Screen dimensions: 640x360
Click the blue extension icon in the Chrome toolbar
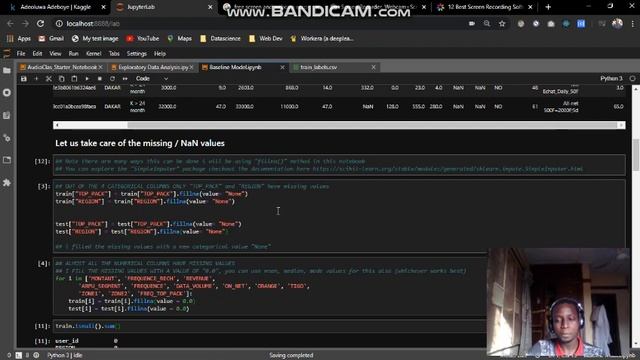pyautogui.click(x=581, y=24)
